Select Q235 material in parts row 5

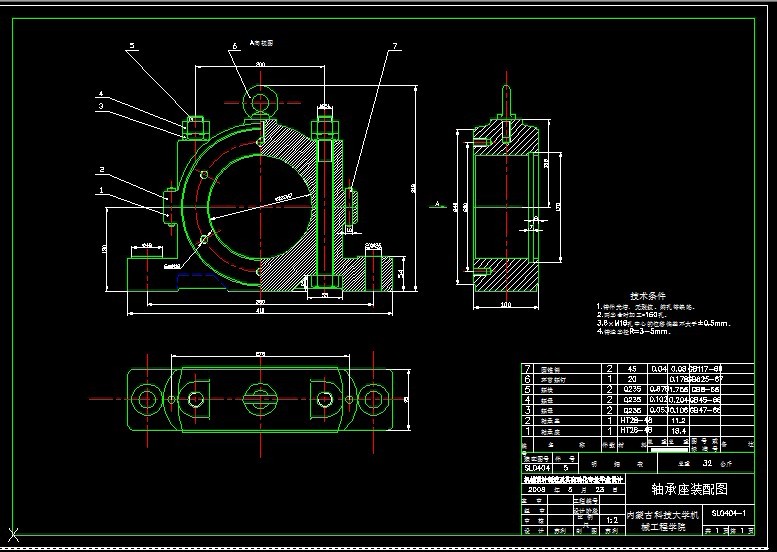pyautogui.click(x=632, y=389)
